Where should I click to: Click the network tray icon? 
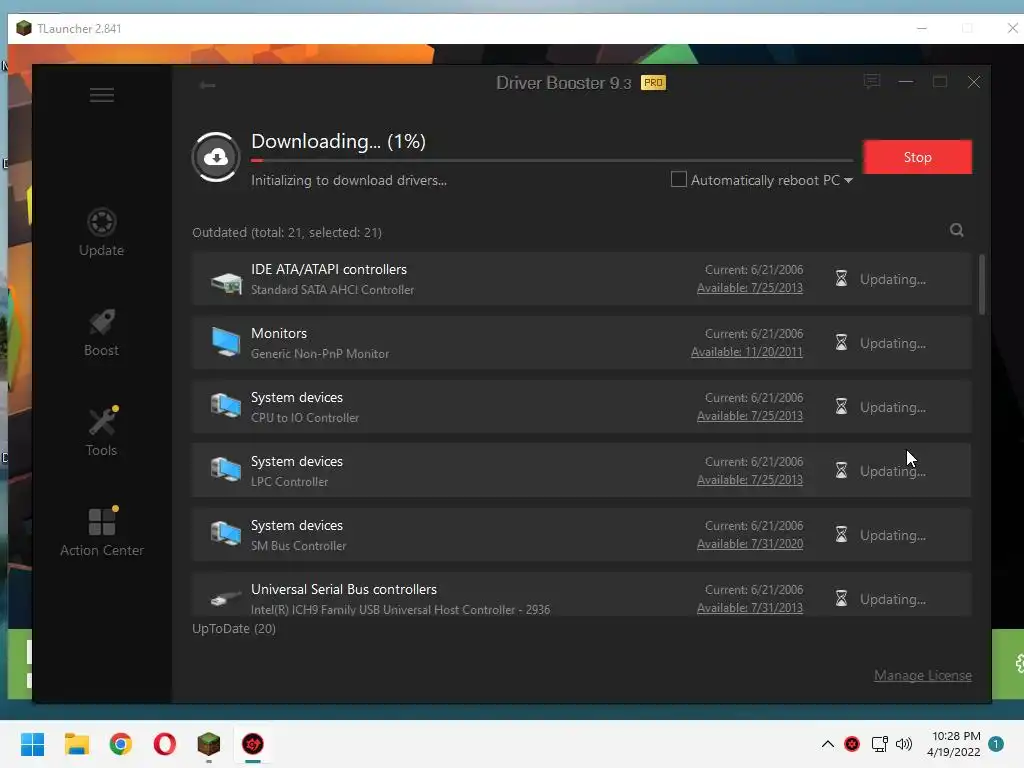(880, 744)
